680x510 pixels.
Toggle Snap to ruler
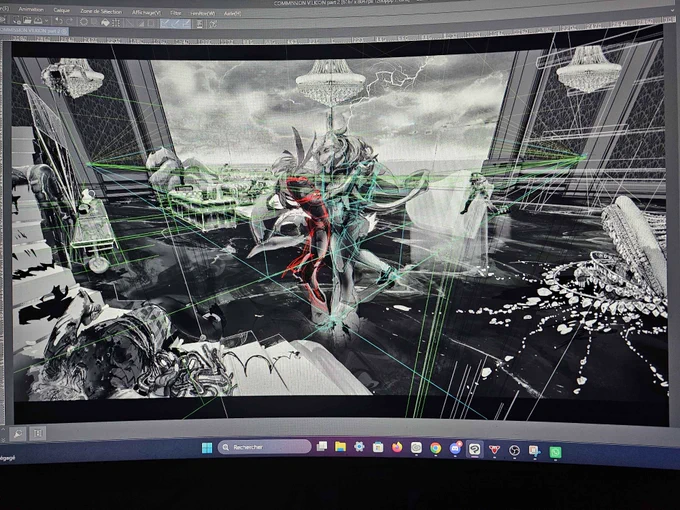click(x=164, y=23)
